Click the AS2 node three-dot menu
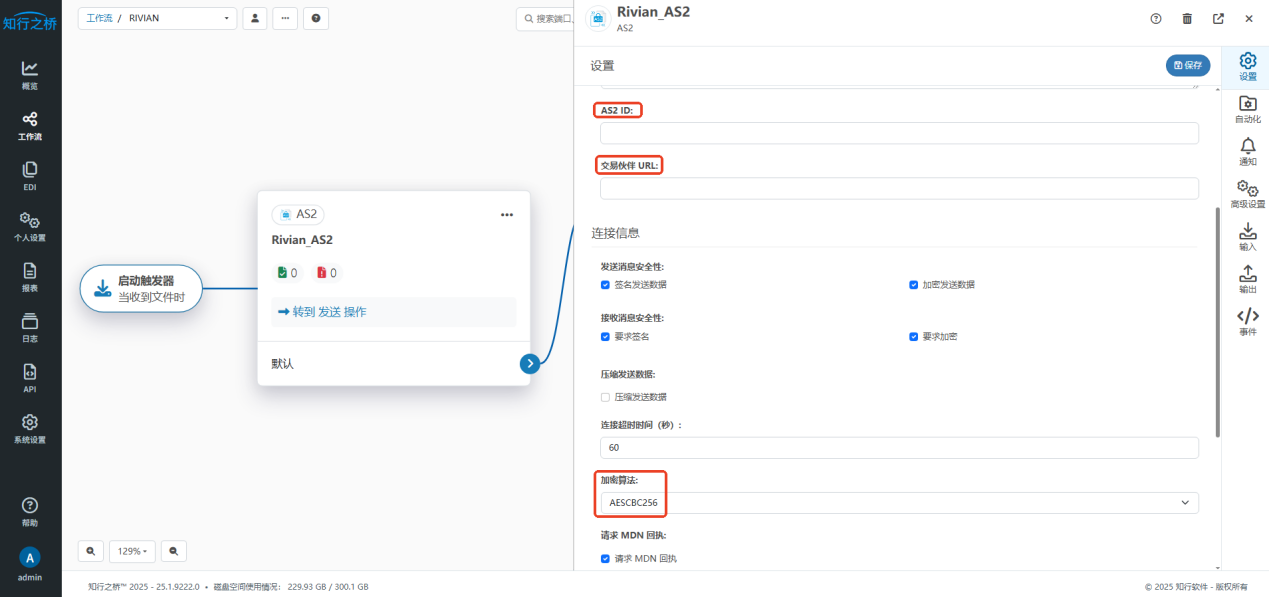This screenshot has width=1269, height=597. click(507, 214)
